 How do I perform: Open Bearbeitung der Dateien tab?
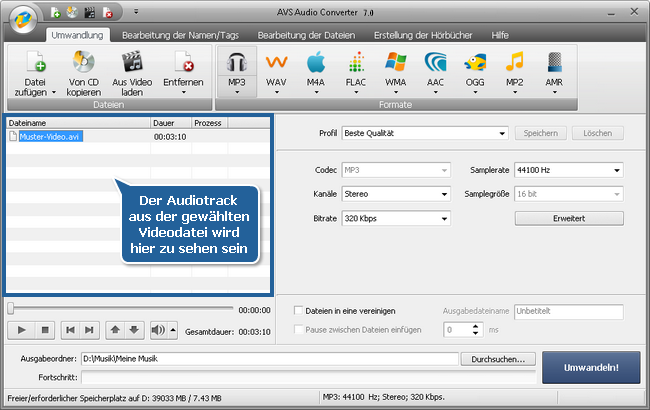point(306,35)
